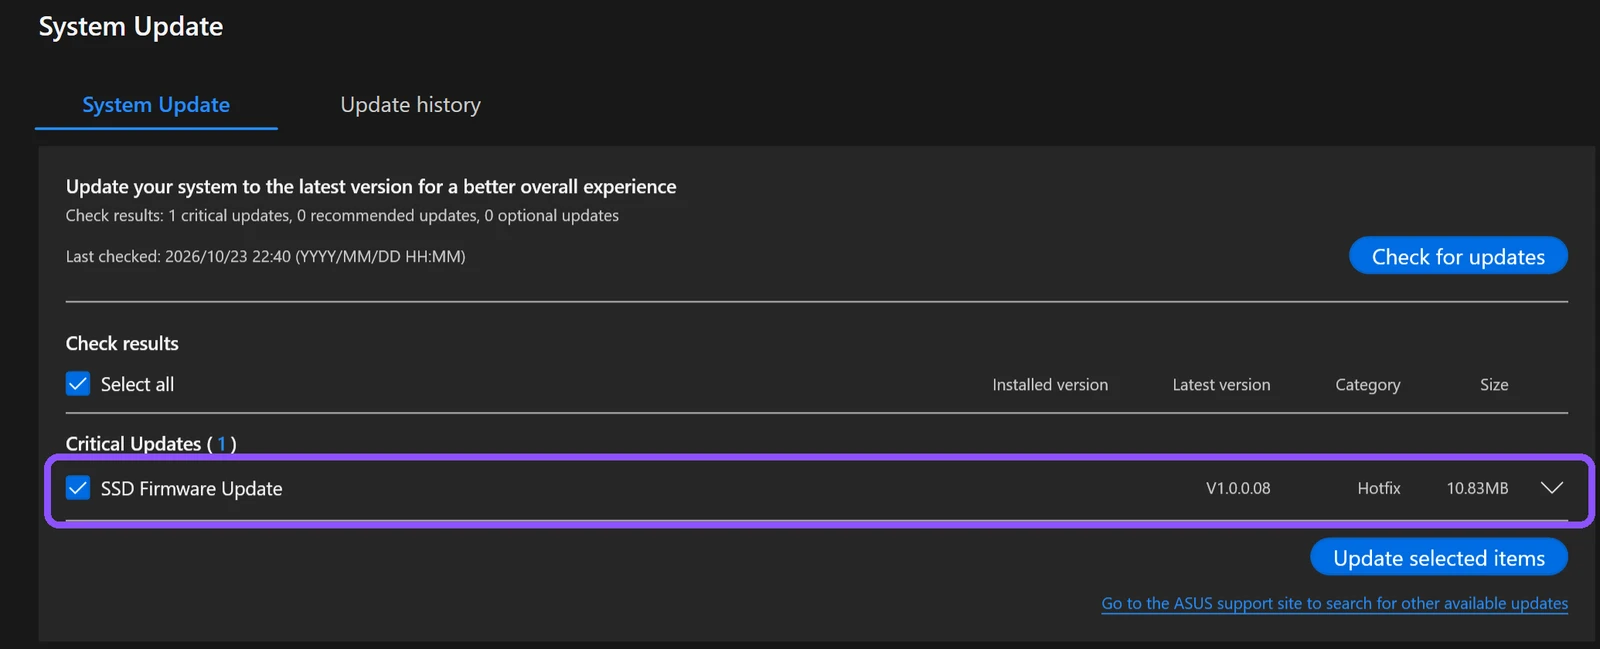The height and width of the screenshot is (649, 1600).
Task: Click the check results summary line
Action: (342, 216)
